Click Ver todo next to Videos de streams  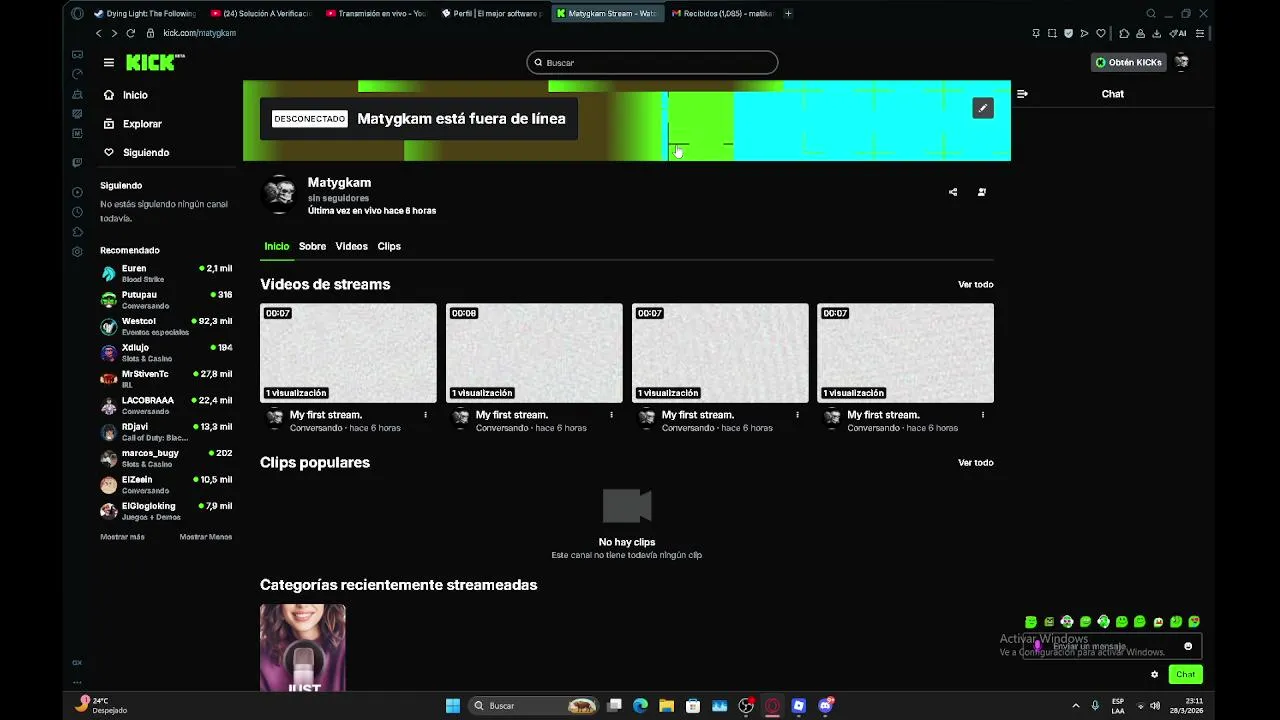[x=975, y=285]
